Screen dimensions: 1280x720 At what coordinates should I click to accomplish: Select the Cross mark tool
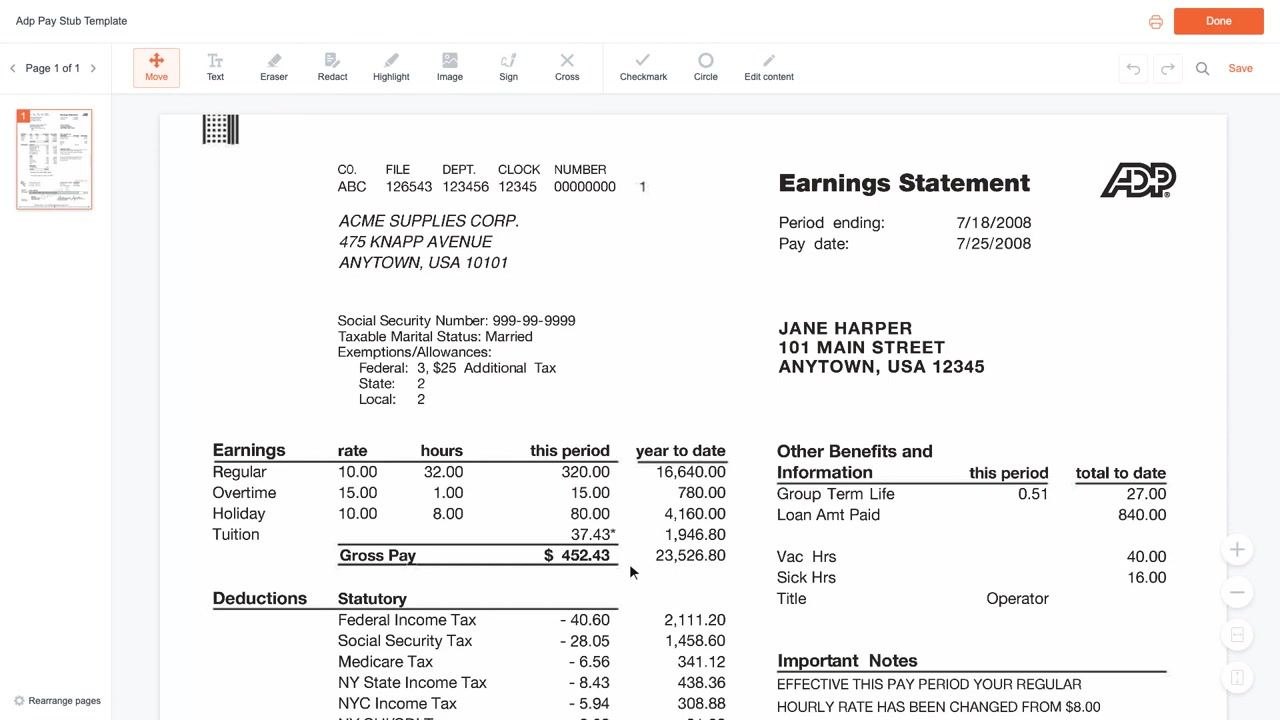tap(567, 67)
